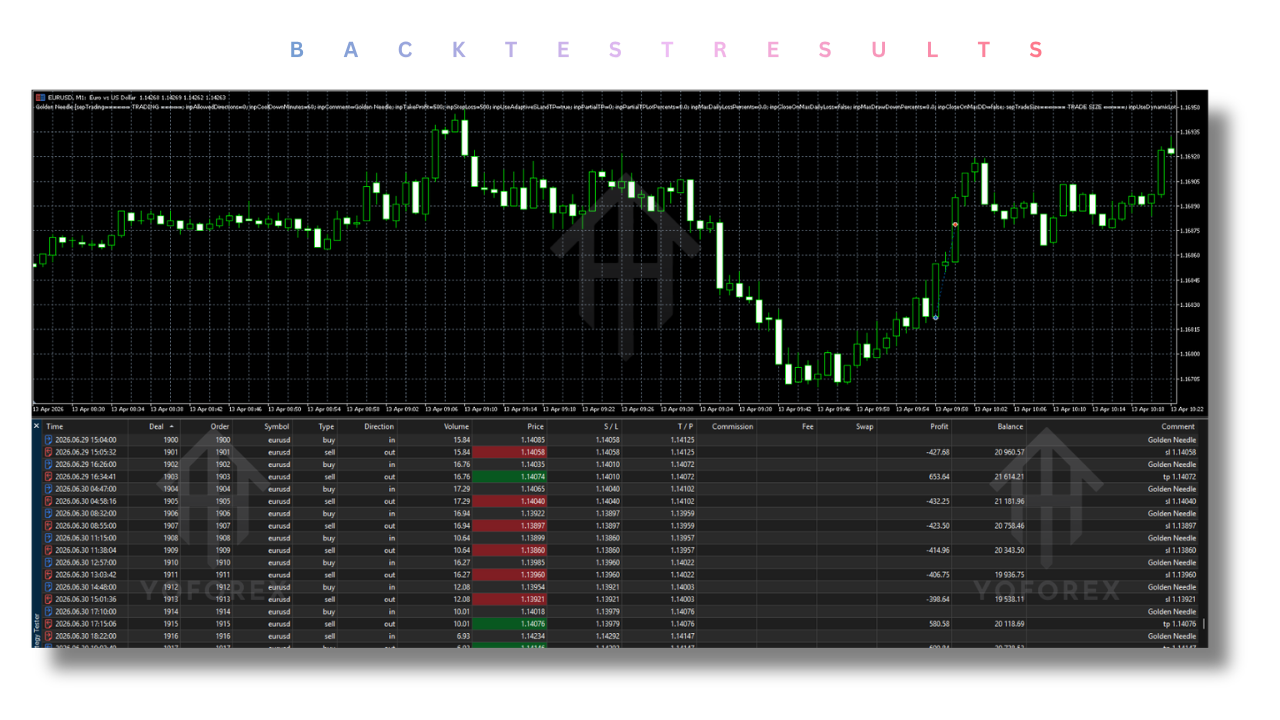Click the sell icon beside 2026.06.30 08:55:00

[49, 526]
